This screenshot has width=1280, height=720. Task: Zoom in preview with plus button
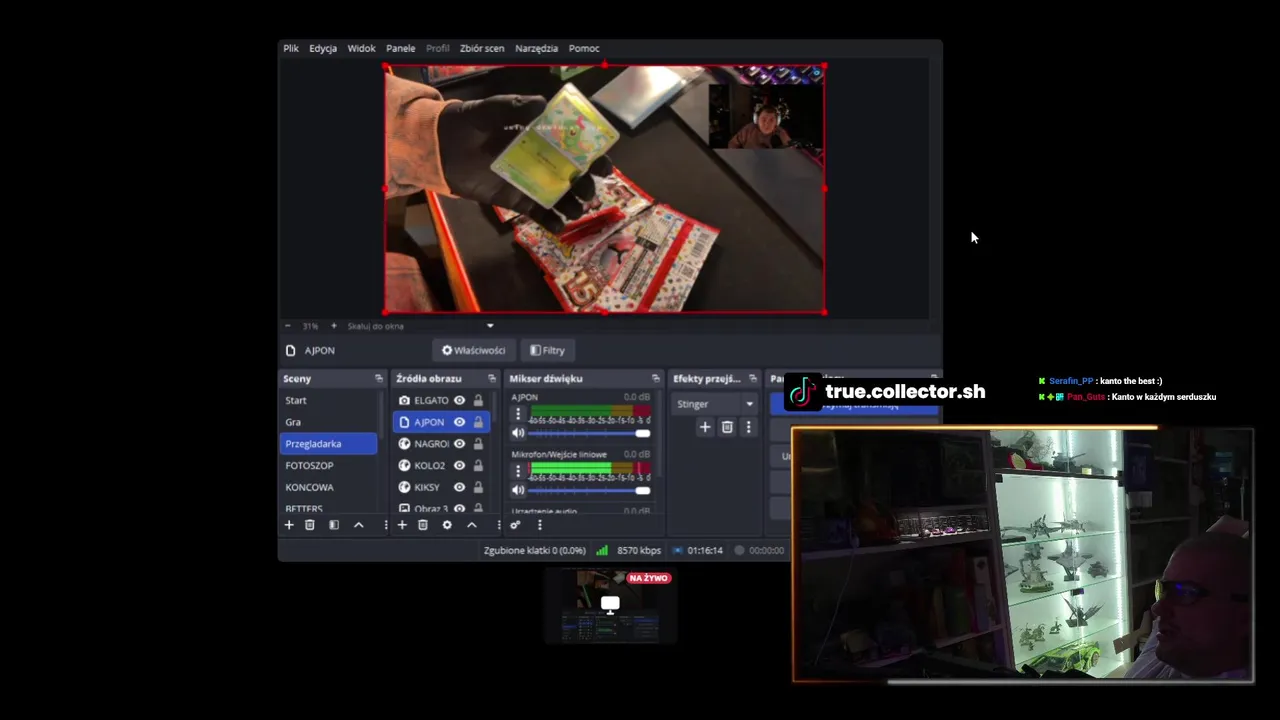[x=333, y=326]
